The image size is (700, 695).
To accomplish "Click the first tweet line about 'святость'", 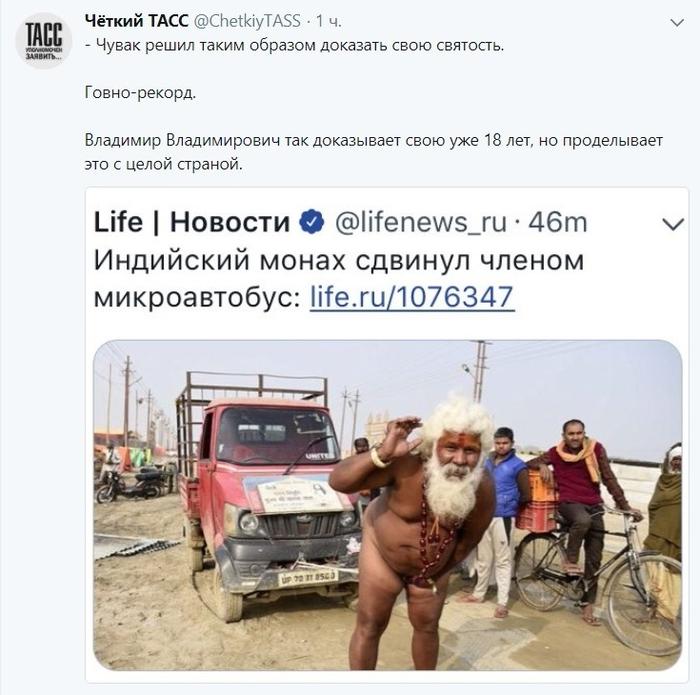I will click(294, 46).
